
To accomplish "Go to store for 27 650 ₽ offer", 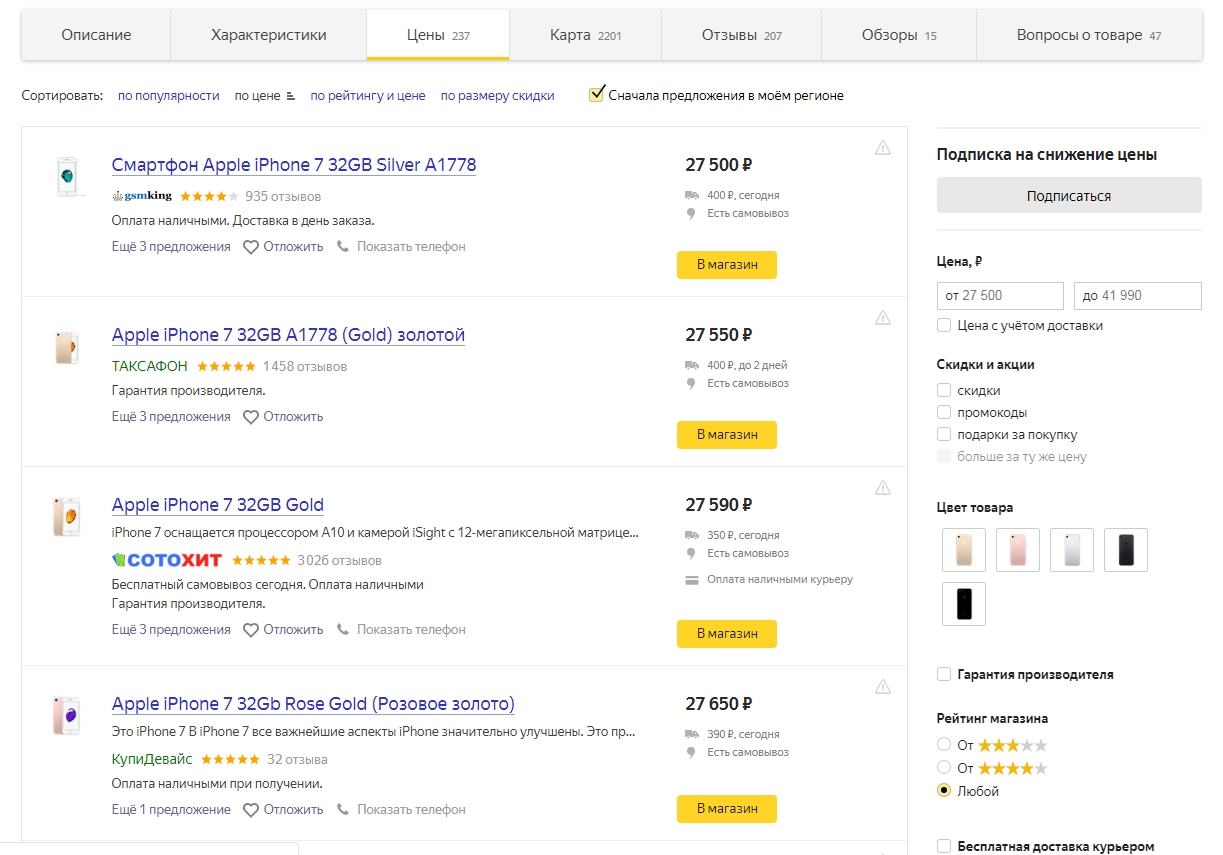I will pos(727,809).
